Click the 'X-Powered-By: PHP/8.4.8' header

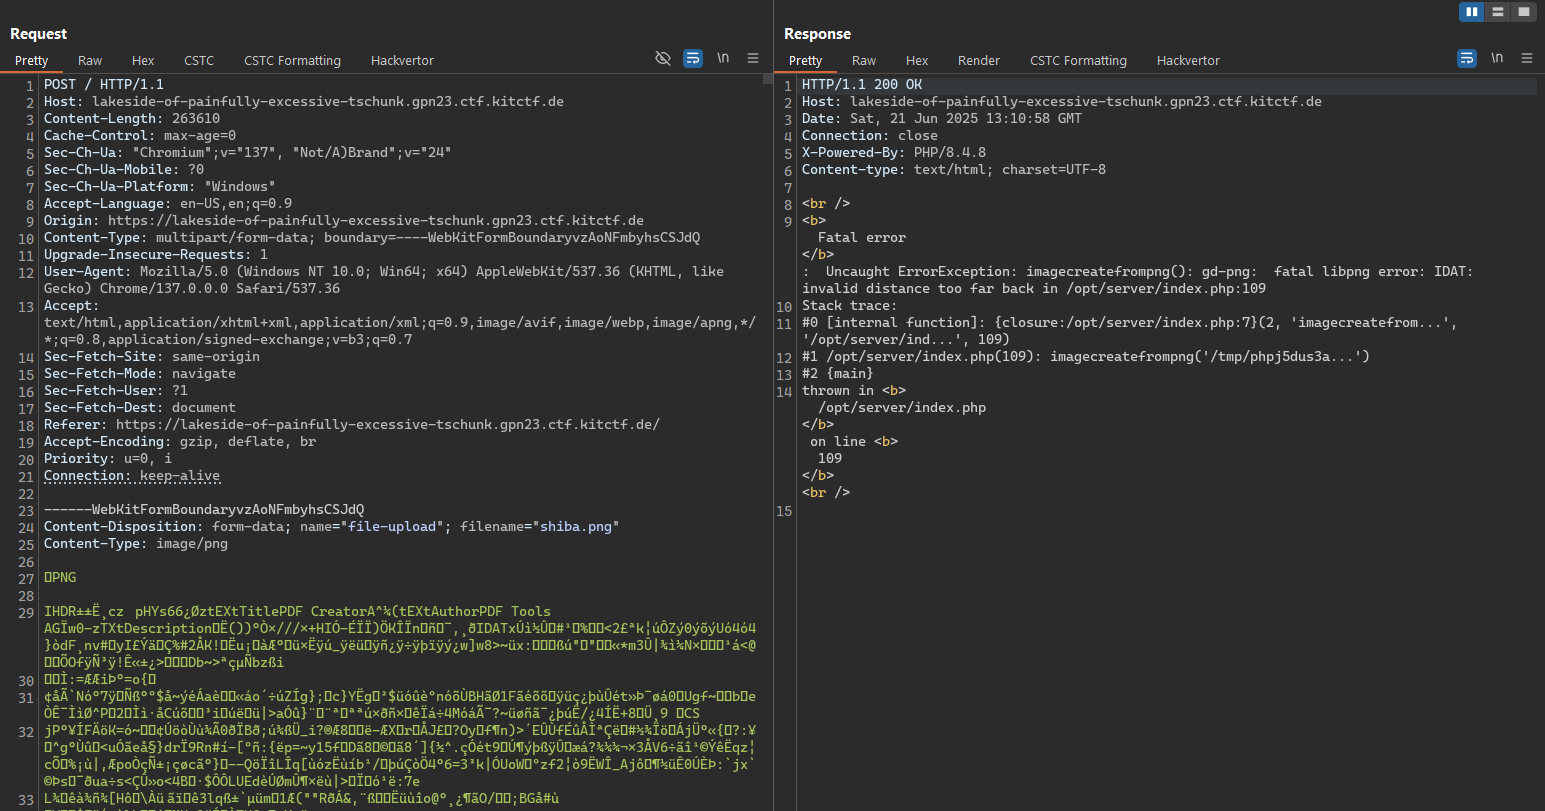tap(894, 152)
